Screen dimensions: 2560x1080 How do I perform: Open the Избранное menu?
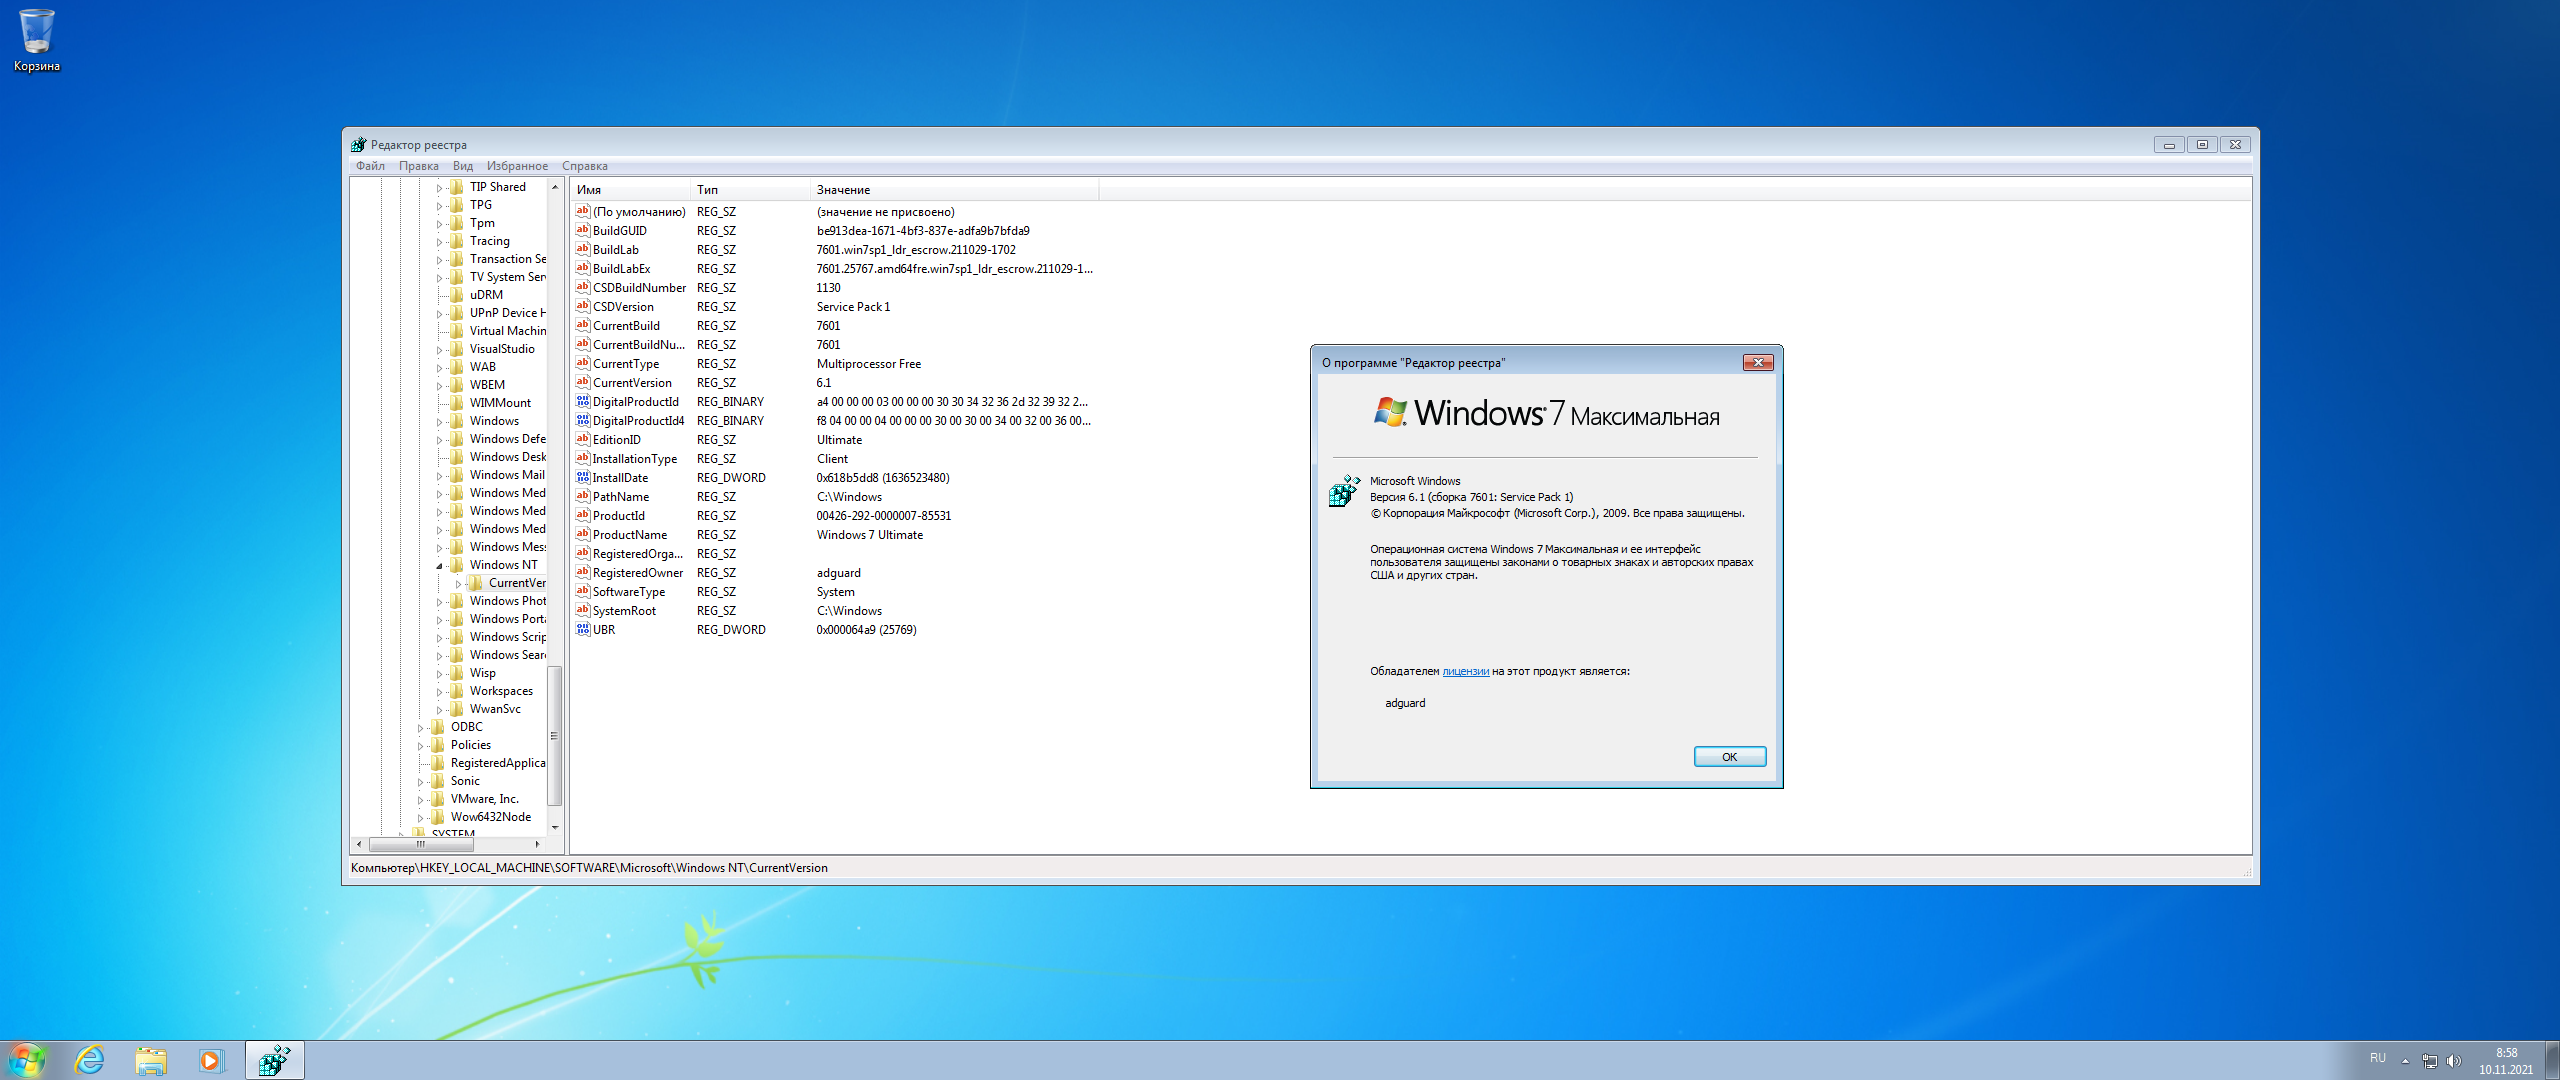[x=517, y=166]
